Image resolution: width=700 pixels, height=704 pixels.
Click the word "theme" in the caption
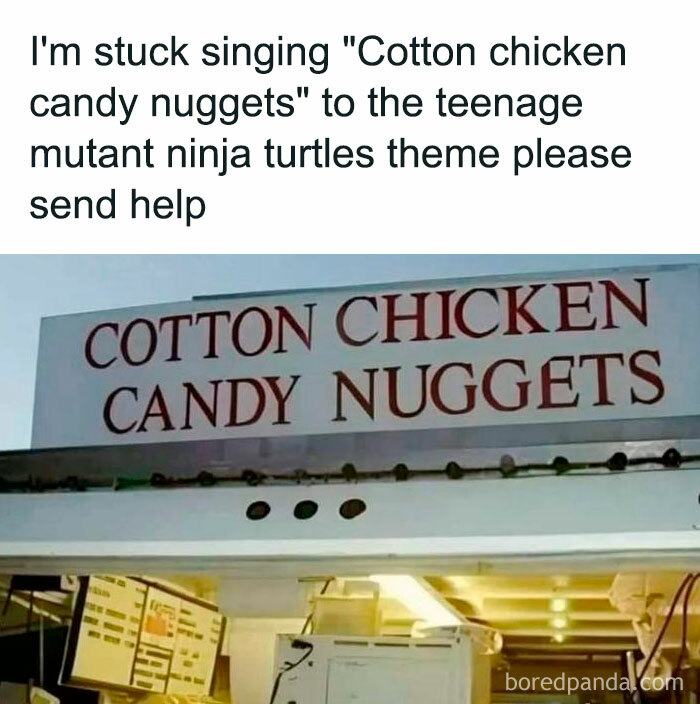coord(443,153)
